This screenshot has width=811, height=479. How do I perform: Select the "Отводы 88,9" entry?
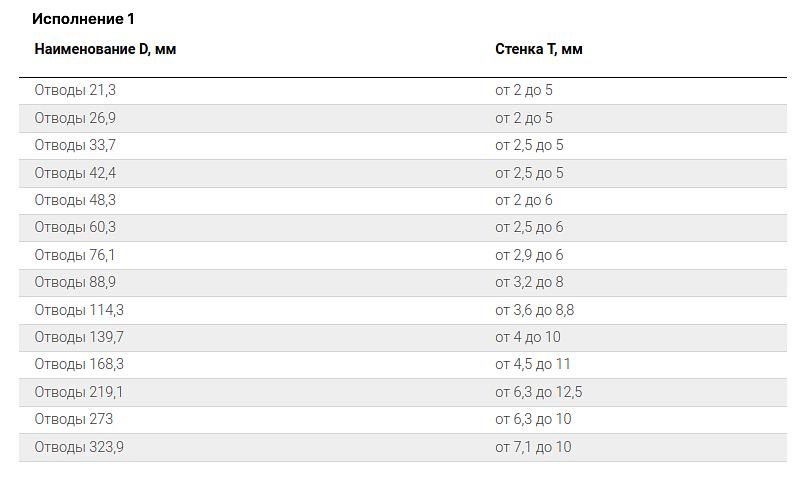tap(75, 282)
